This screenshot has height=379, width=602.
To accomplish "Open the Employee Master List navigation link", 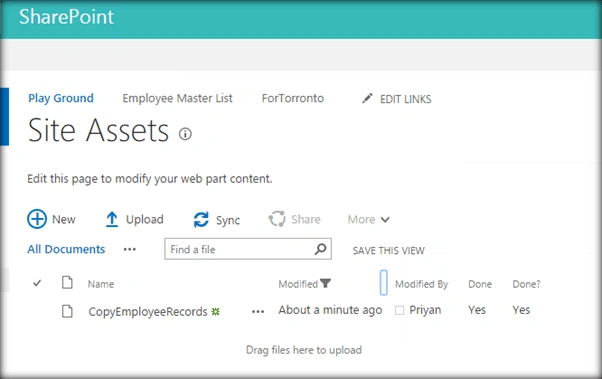I will pyautogui.click(x=177, y=98).
